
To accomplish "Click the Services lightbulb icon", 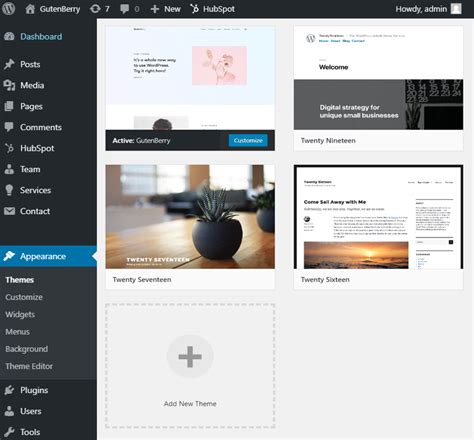I will (9, 190).
